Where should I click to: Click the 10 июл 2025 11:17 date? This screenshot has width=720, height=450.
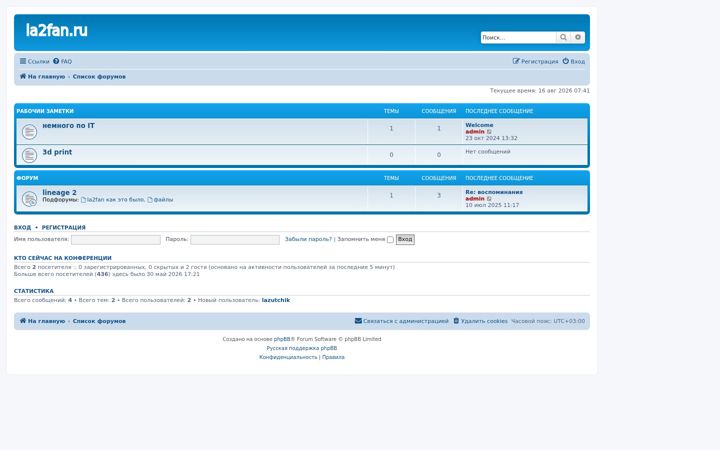coord(492,205)
